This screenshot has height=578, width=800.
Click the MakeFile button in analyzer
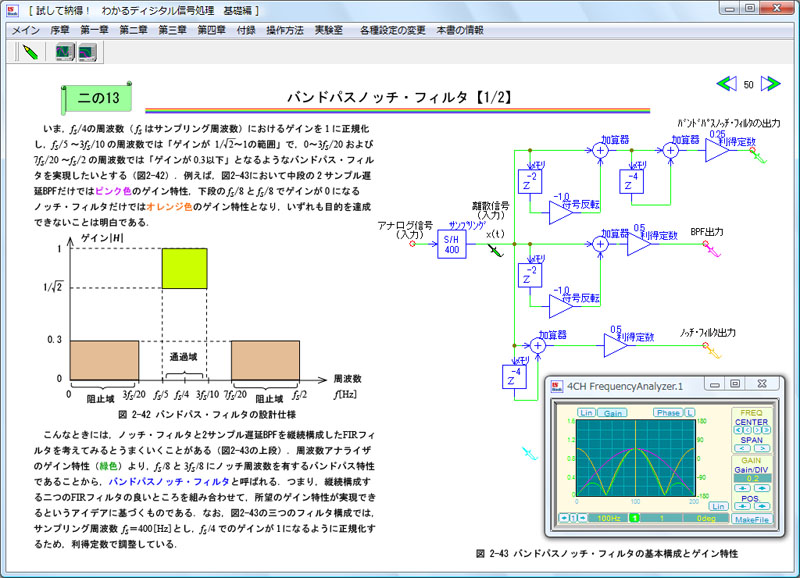[750, 520]
